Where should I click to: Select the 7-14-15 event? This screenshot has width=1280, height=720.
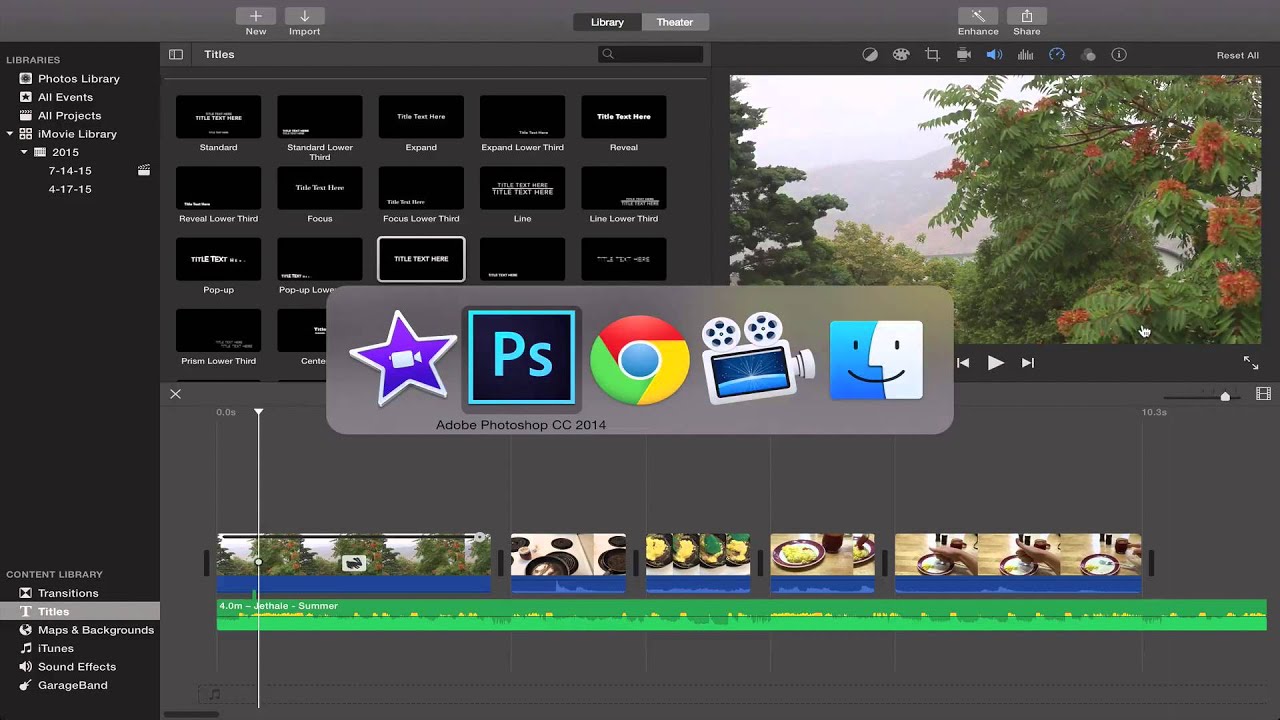70,171
